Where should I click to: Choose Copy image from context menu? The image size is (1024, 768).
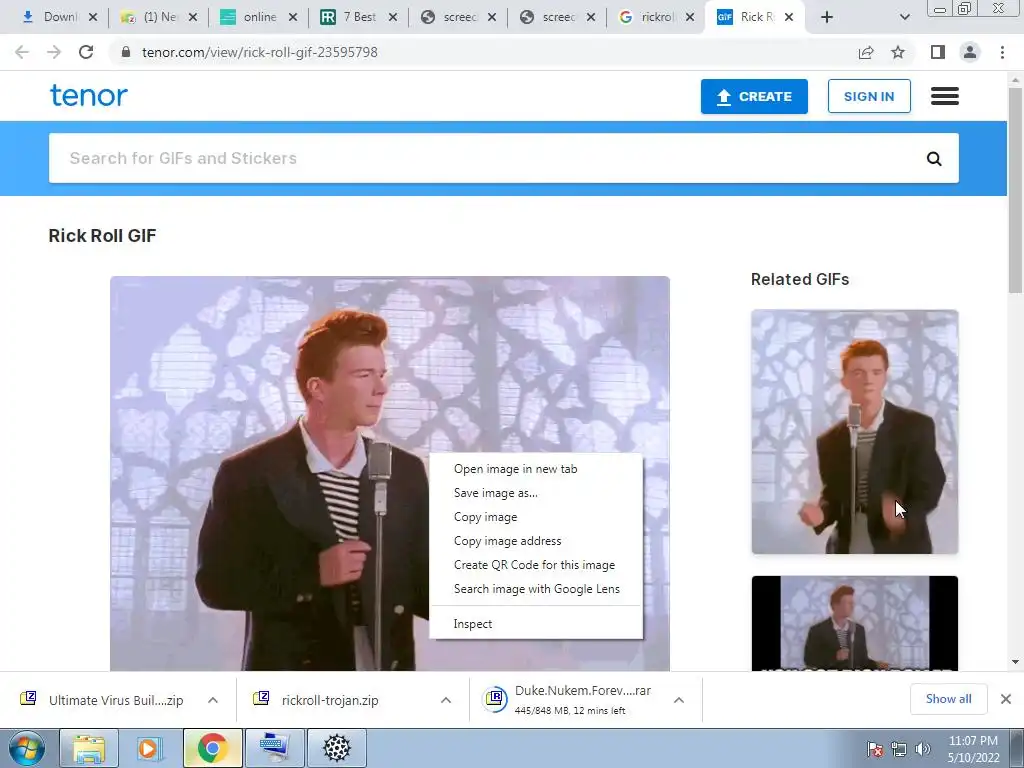click(x=536, y=517)
